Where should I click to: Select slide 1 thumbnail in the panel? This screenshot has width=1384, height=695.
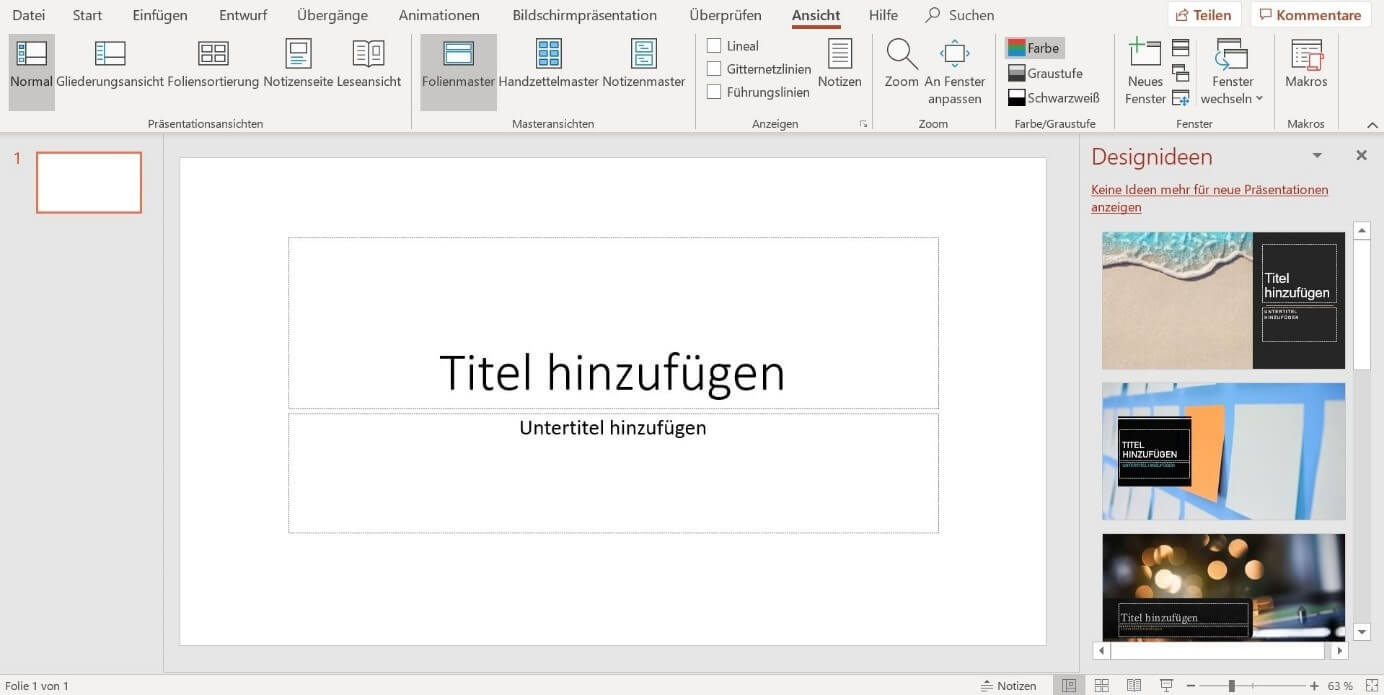tap(89, 182)
